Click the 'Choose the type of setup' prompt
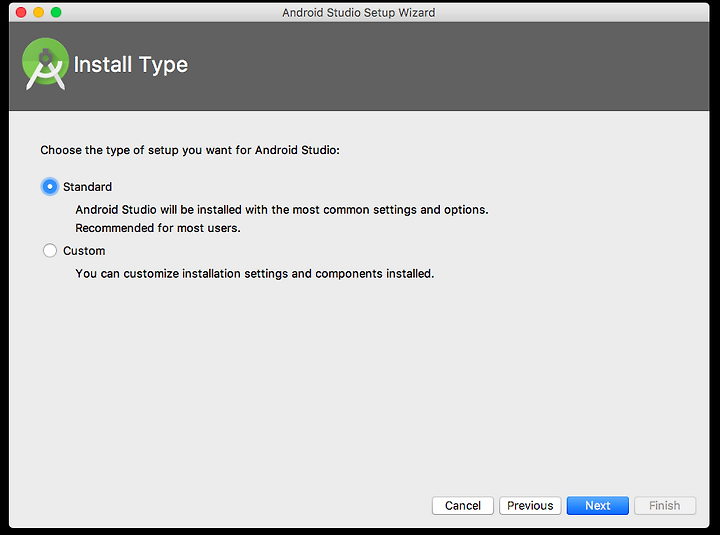720x535 pixels. tap(190, 150)
